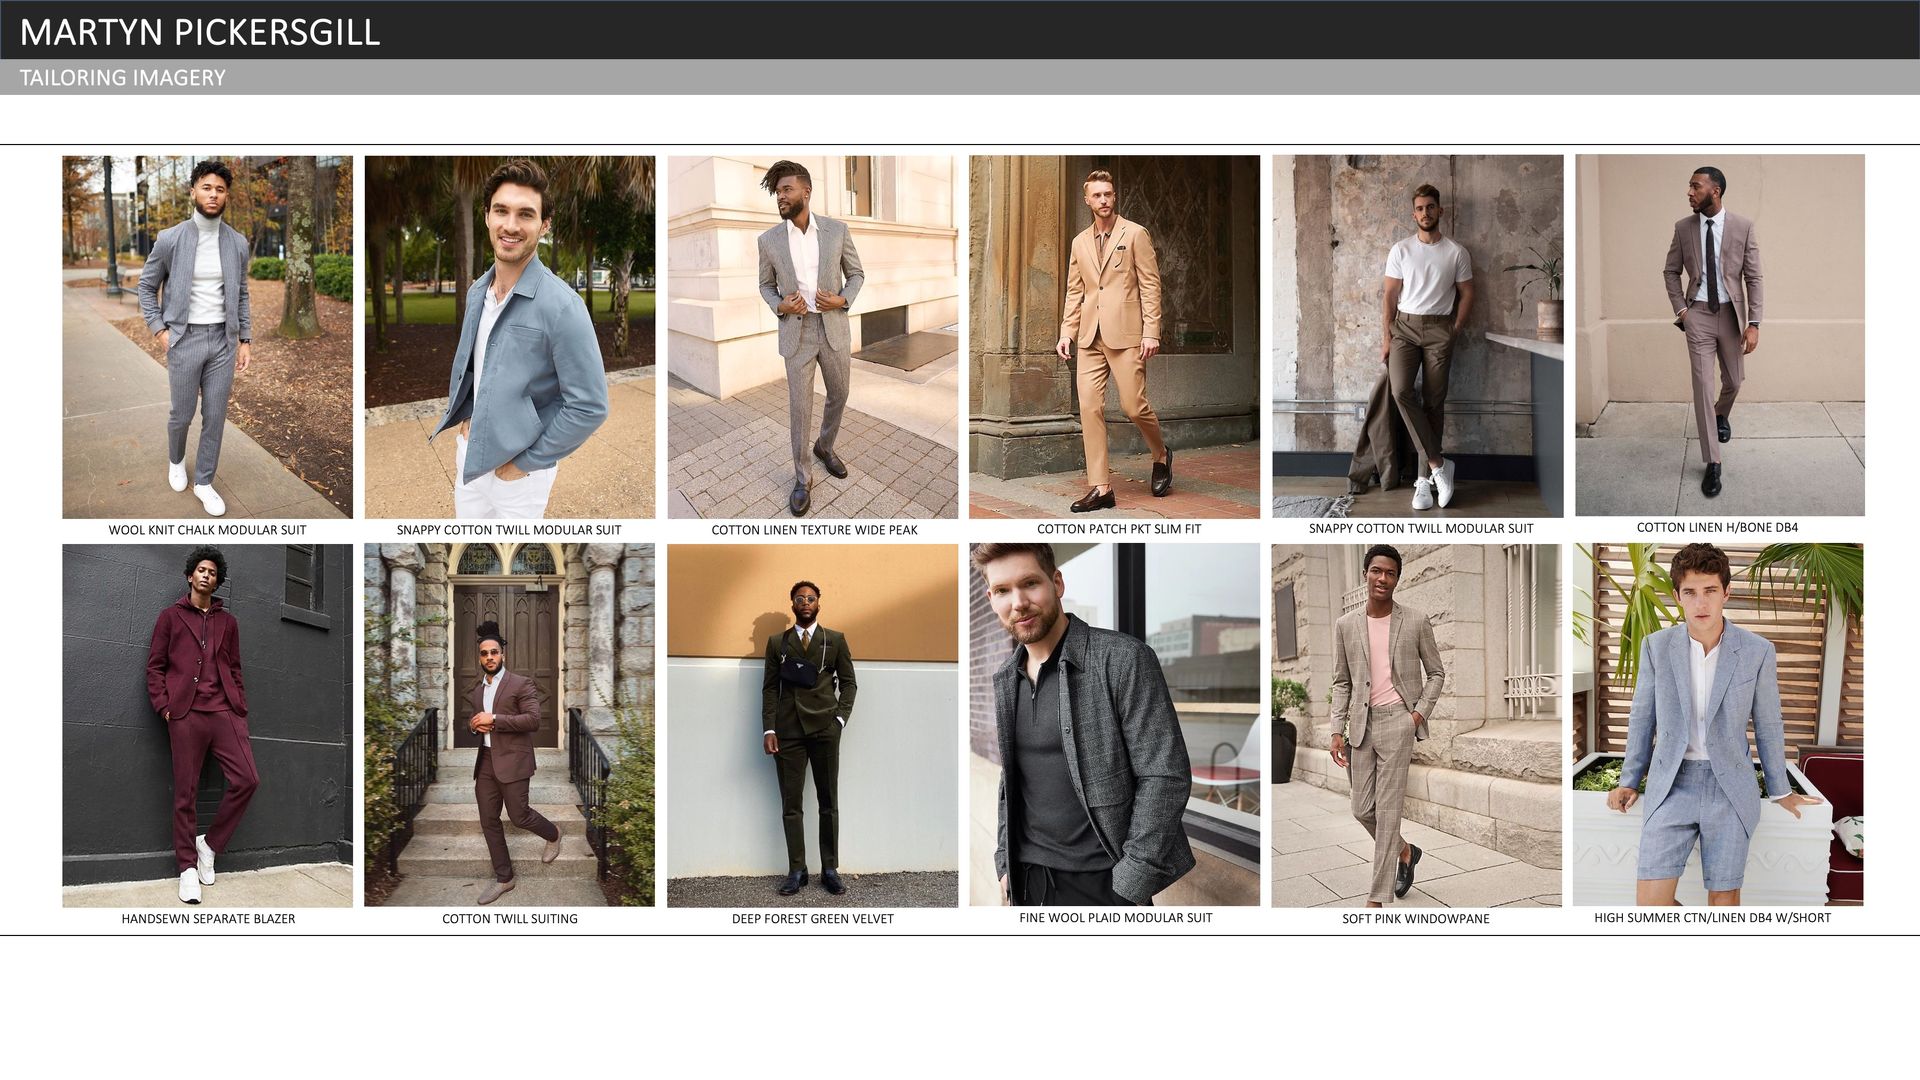The image size is (1920, 1080).
Task: Click the MARTYN PICKERSGILL title text
Action: [x=200, y=32]
